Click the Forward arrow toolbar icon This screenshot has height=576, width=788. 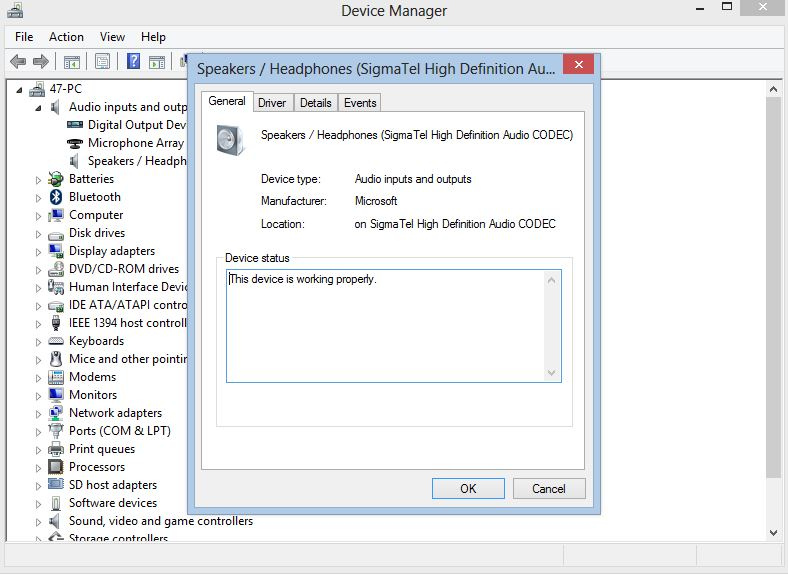pyautogui.click(x=42, y=62)
